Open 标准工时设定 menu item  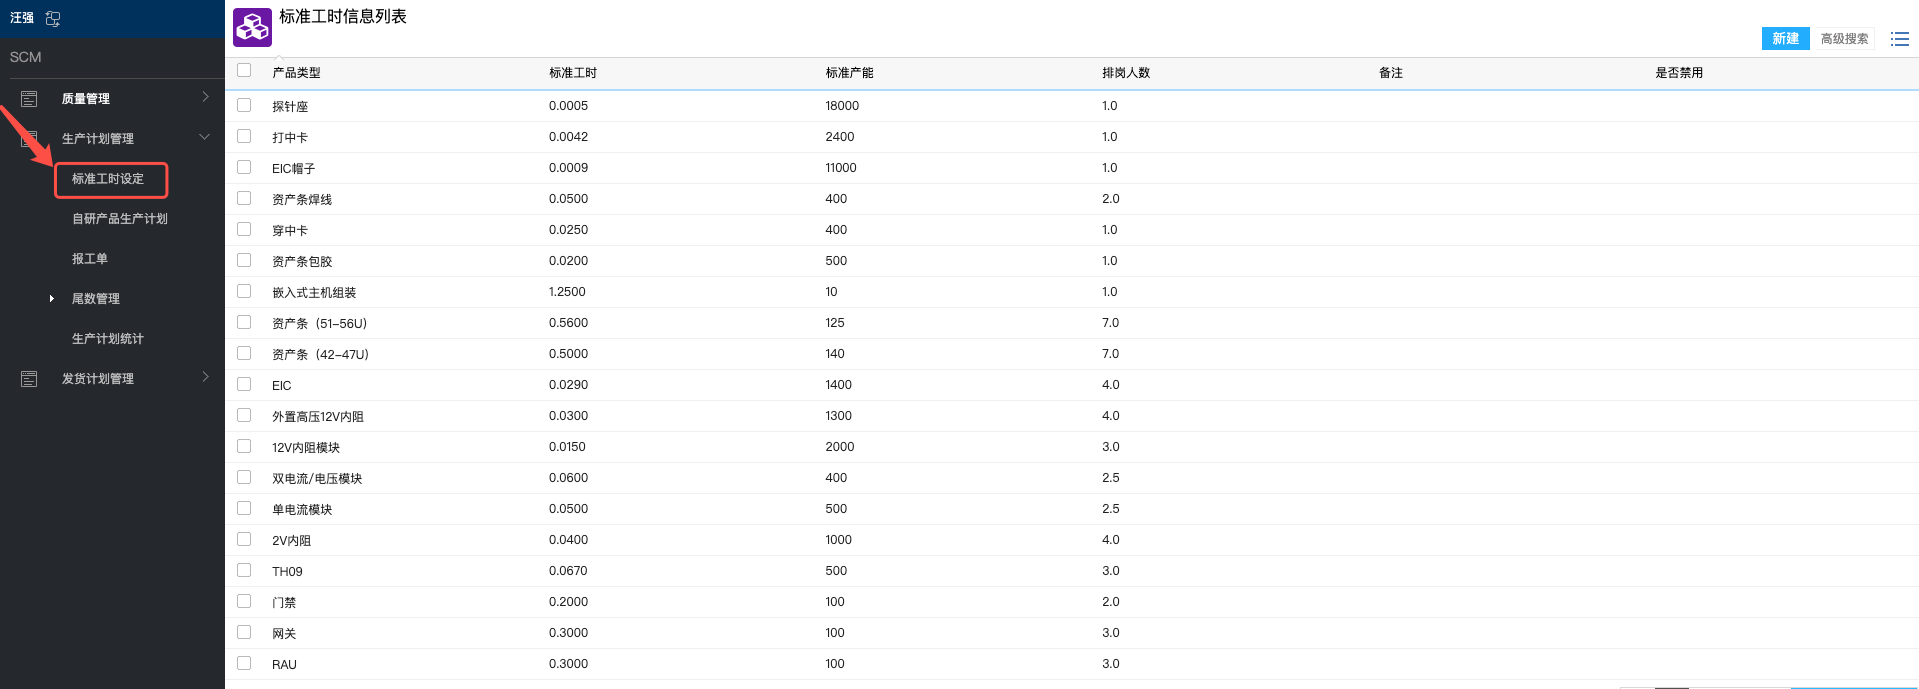(108, 179)
